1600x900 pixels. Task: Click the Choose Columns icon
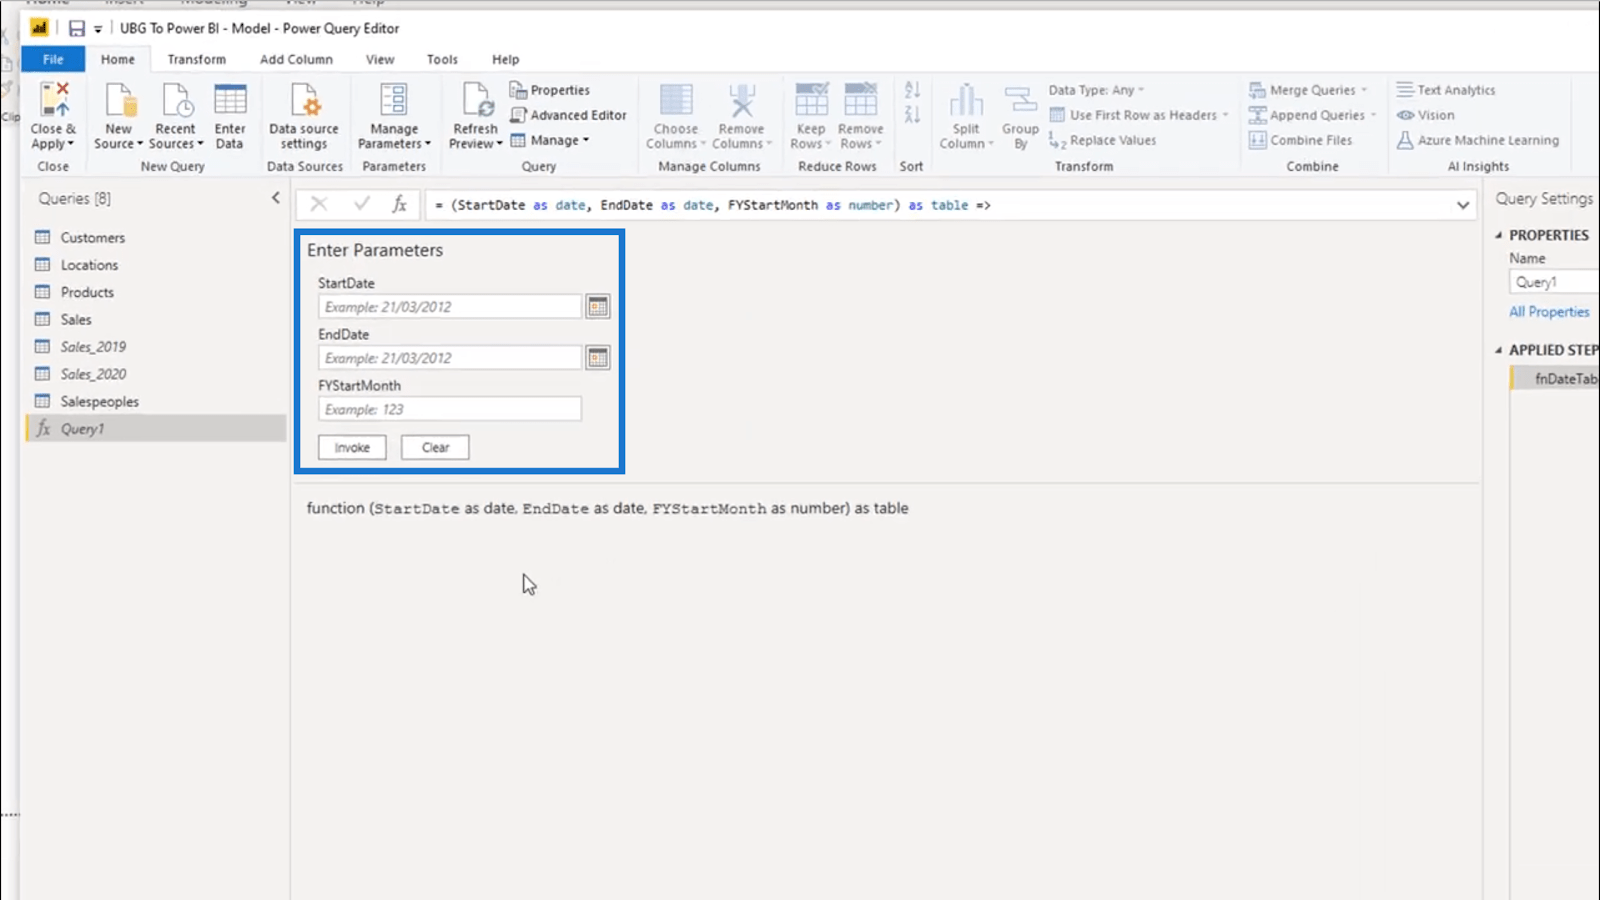[x=676, y=100]
